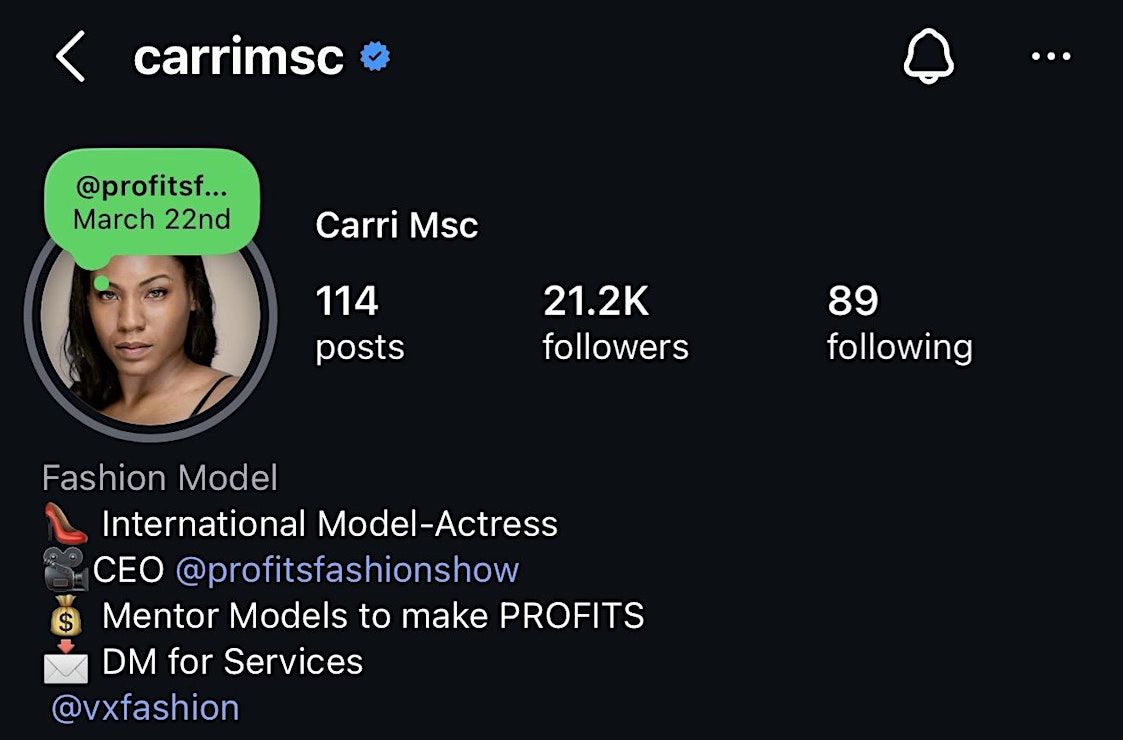
Task: View the 114 posts count
Action: click(359, 322)
